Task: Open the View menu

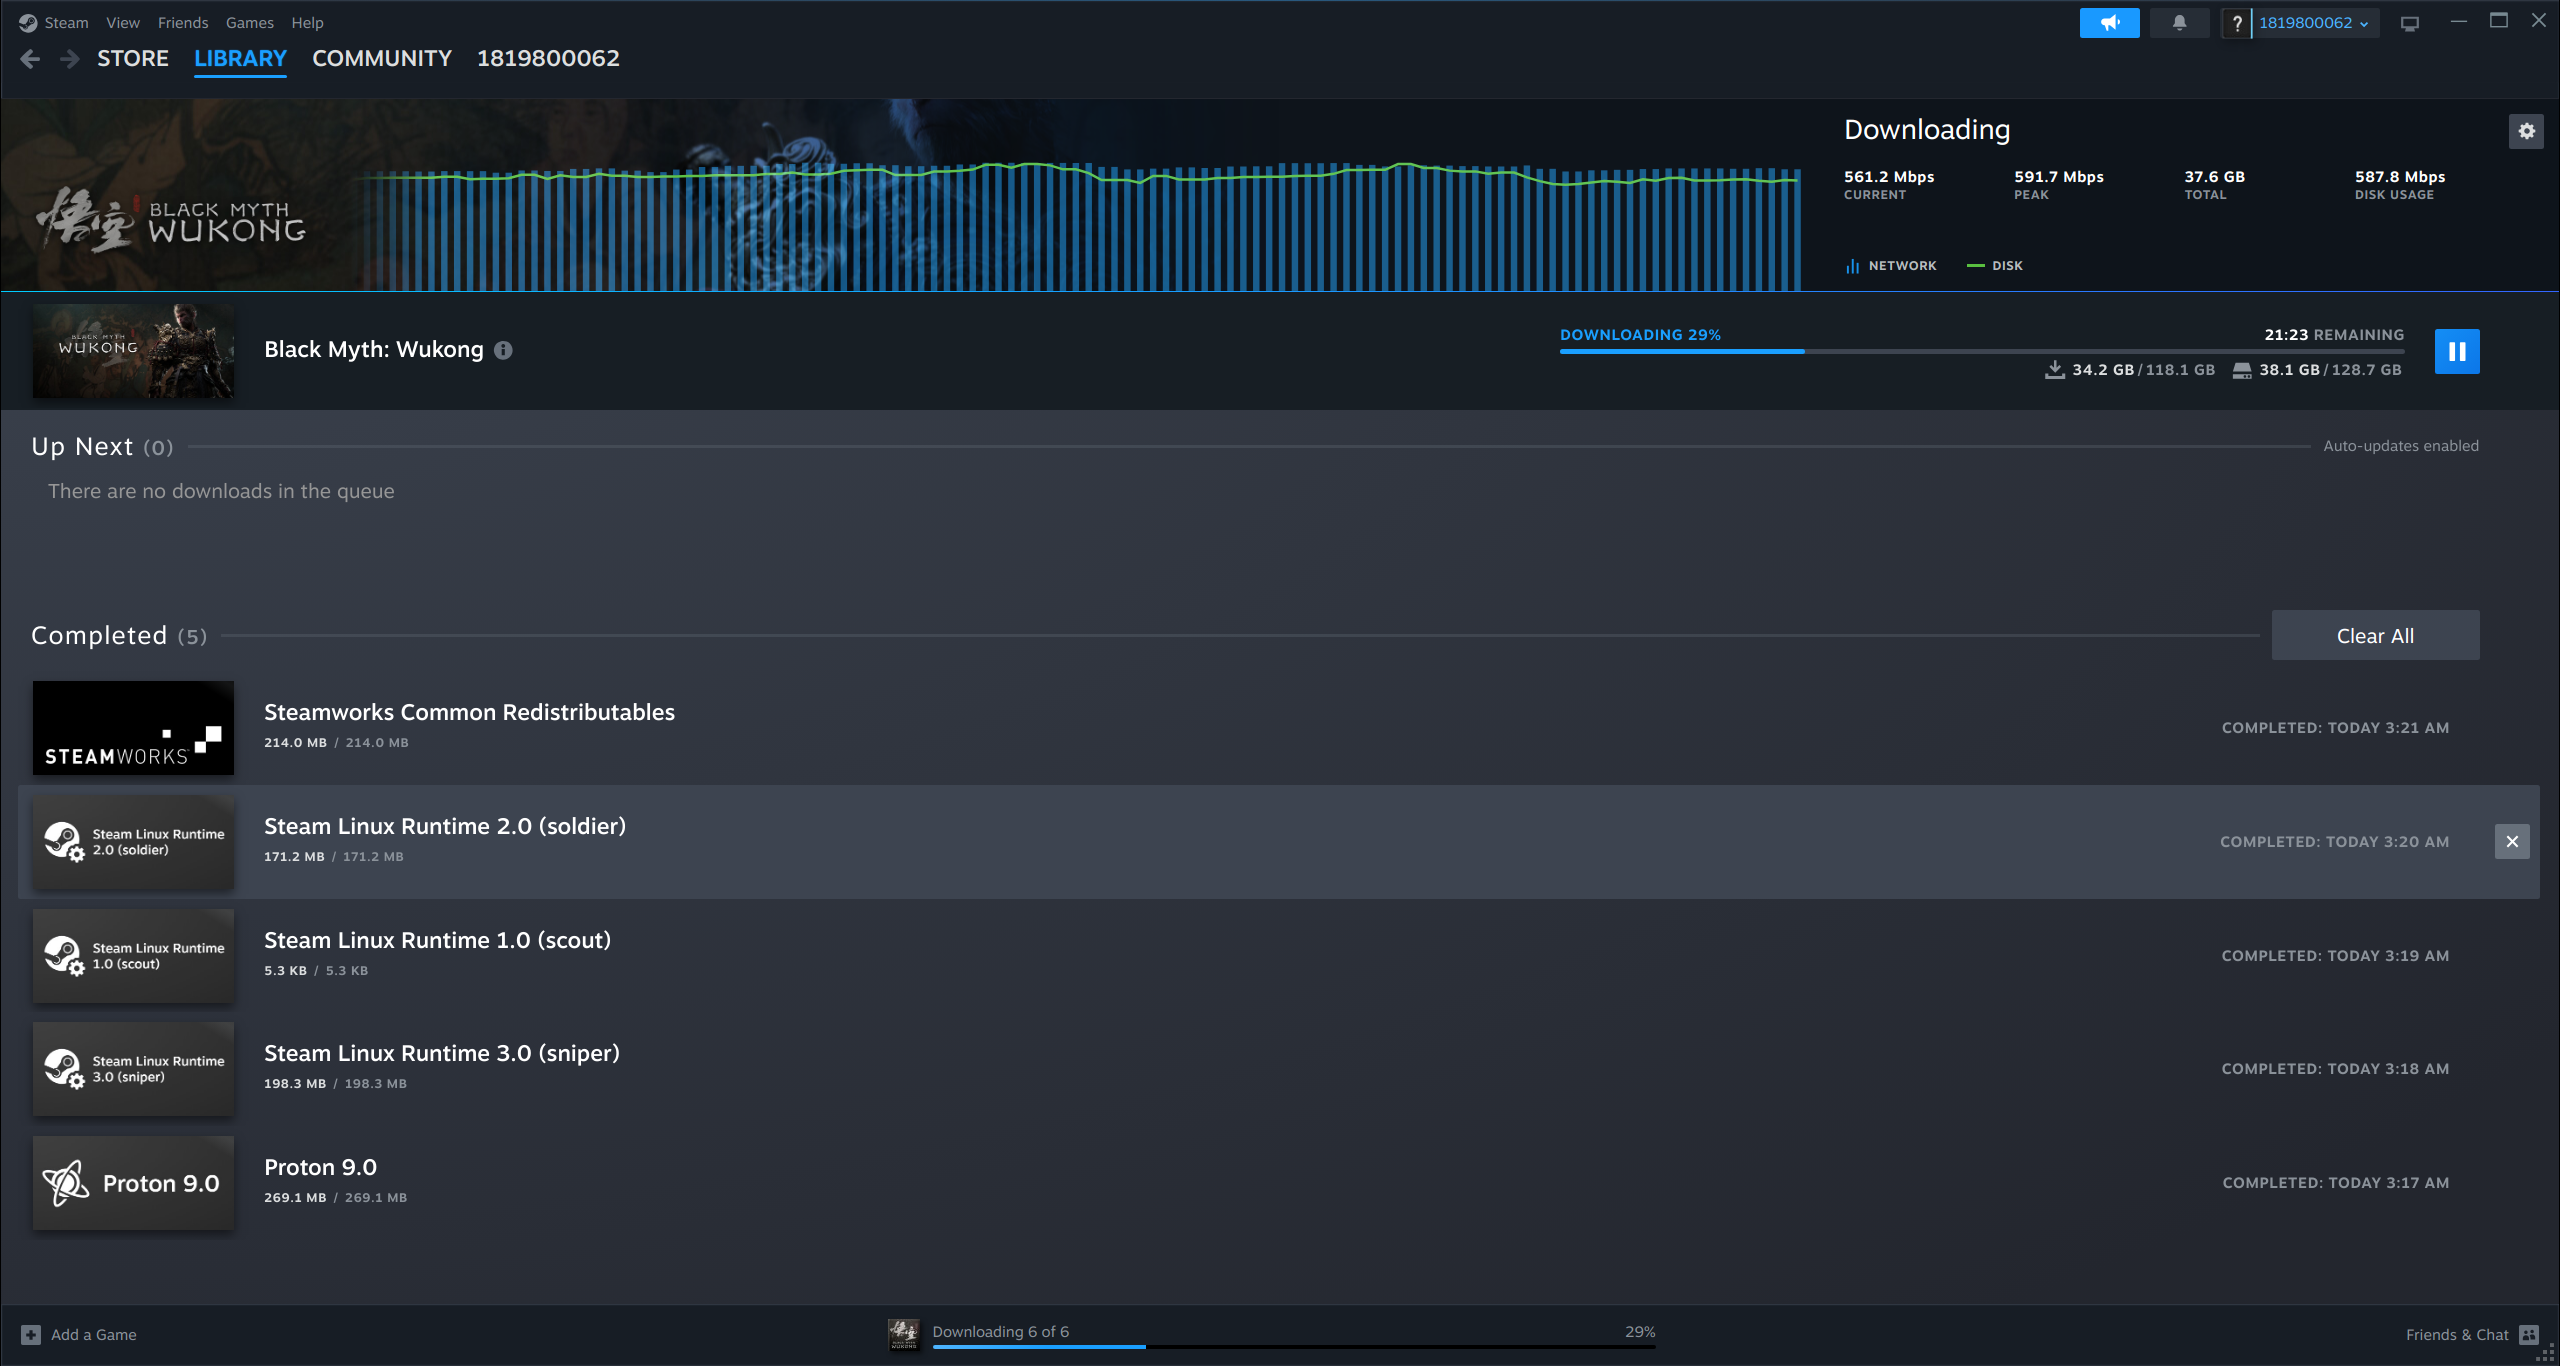Action: (x=123, y=23)
